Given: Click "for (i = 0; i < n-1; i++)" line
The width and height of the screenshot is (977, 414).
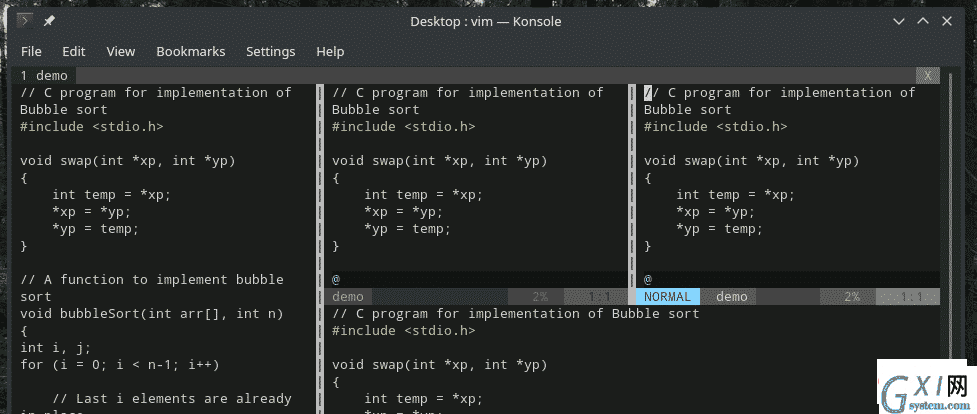Looking at the screenshot, I should click(120, 365).
